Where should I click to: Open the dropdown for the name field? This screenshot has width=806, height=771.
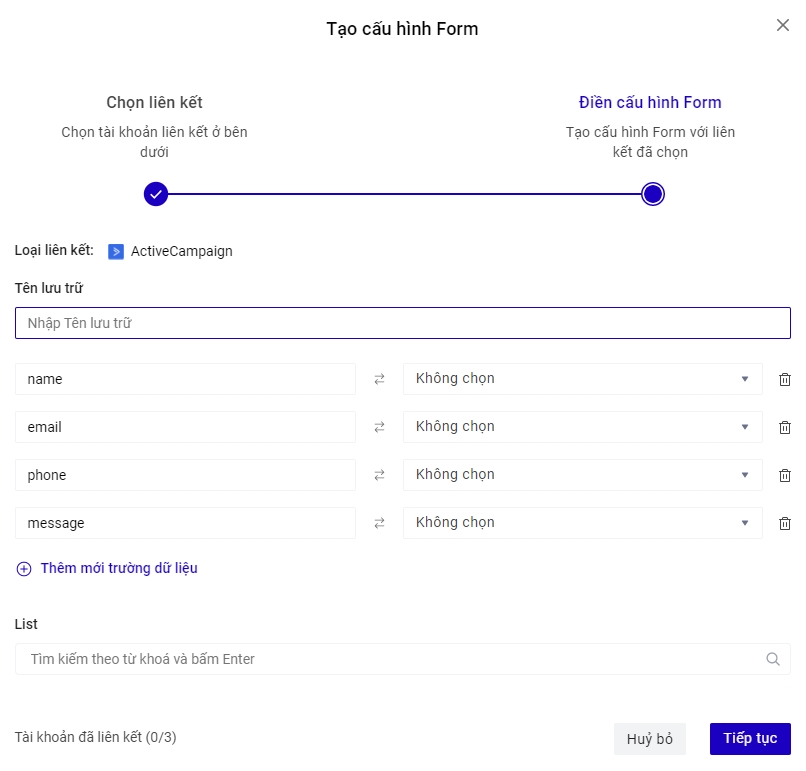582,379
